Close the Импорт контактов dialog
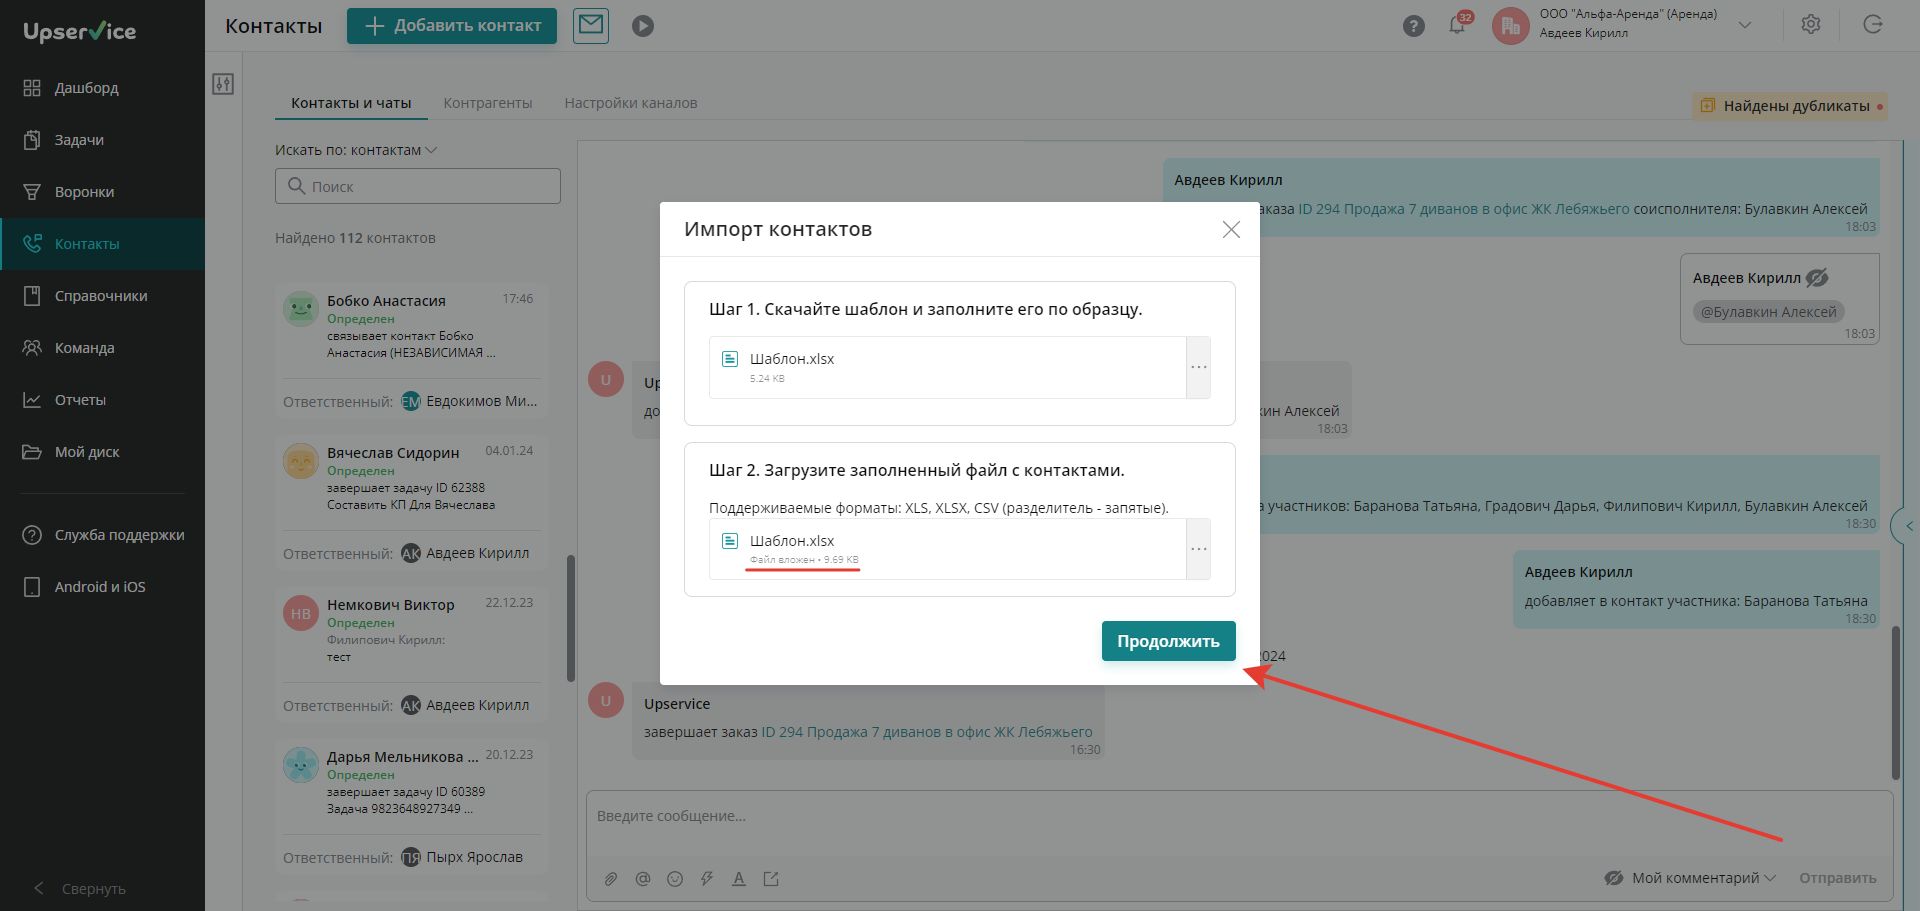Viewport: 1920px width, 911px height. [1231, 230]
